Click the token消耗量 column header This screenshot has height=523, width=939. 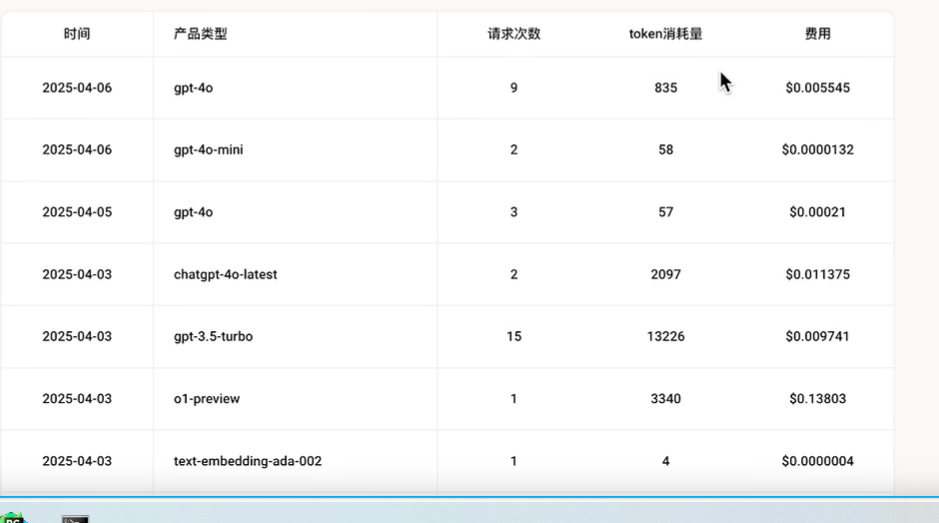pos(665,34)
